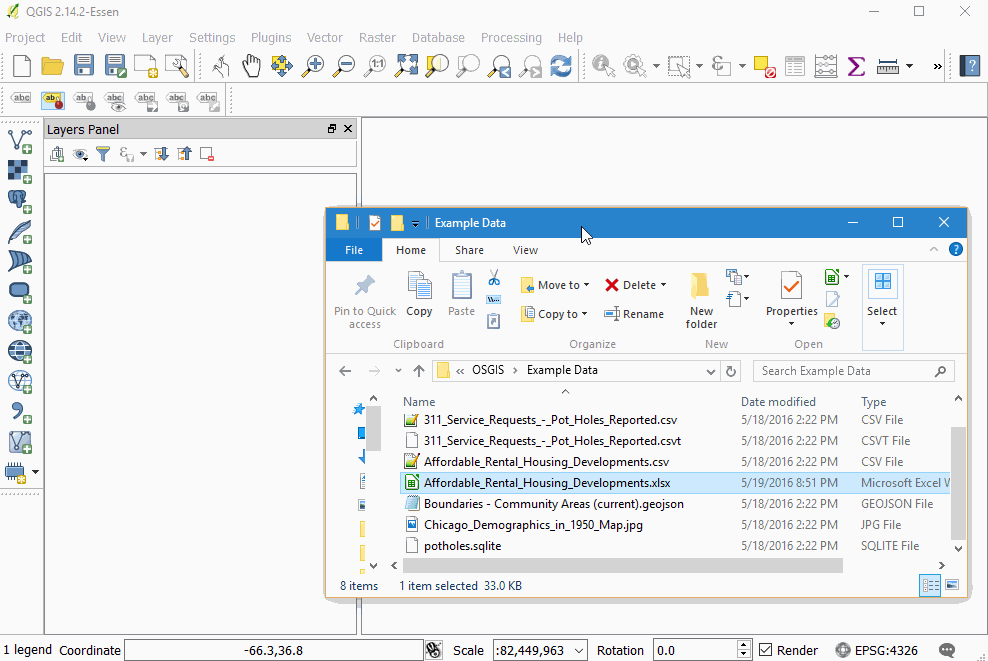Click Zoom to Native Resolution 1:1 icon
The width and height of the screenshot is (988, 661).
pos(375,66)
